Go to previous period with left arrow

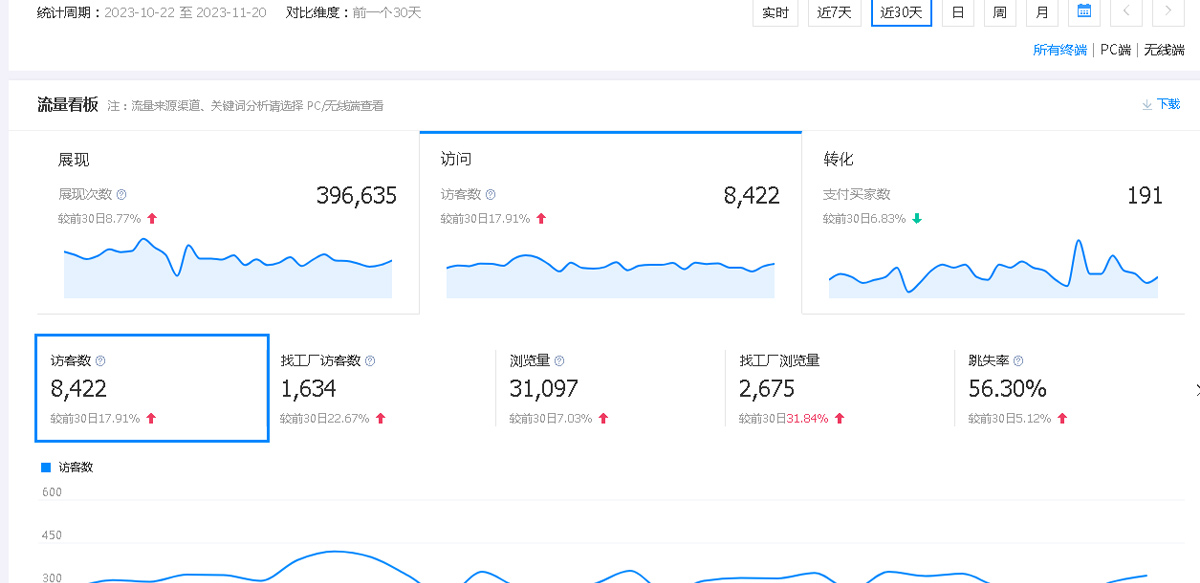(1126, 12)
